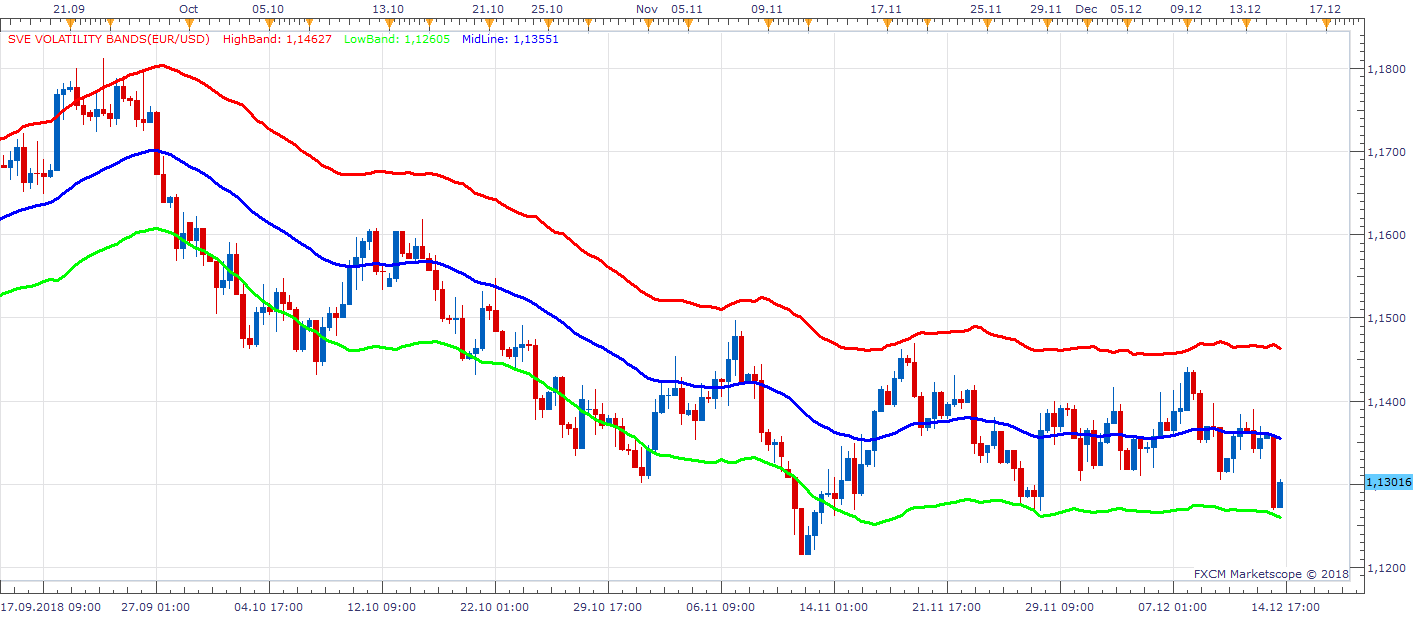This screenshot has height=619, width=1422.
Task: Click the Nov month label on top axis
Action: tap(647, 8)
